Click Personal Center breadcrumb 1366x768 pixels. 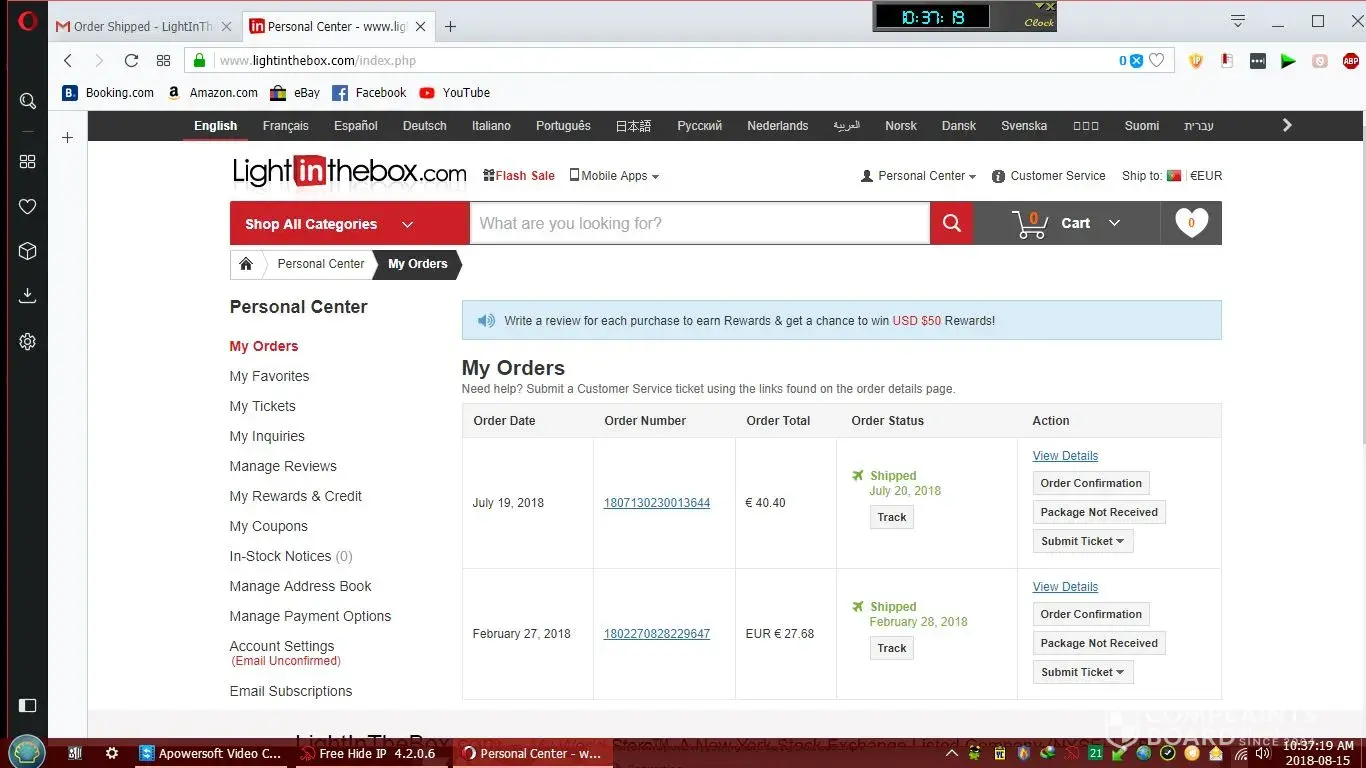click(321, 264)
